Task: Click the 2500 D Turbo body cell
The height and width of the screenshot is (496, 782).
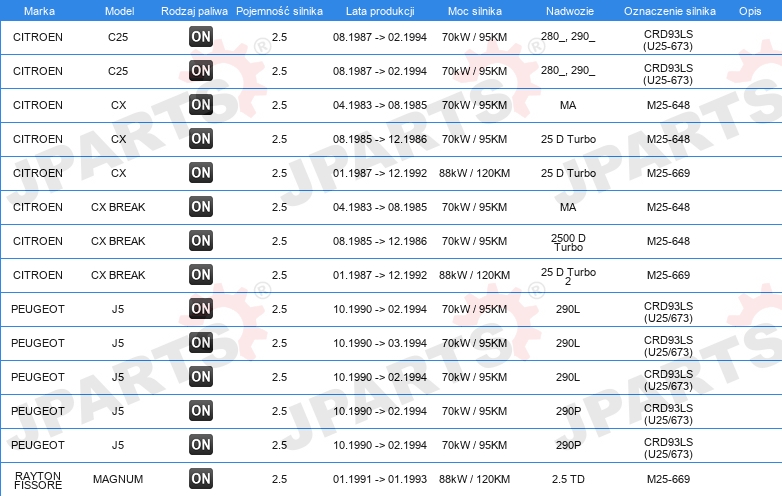Action: (x=568, y=242)
